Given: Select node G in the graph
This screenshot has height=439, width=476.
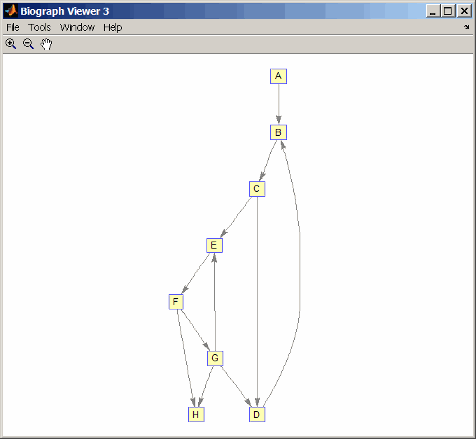Looking at the screenshot, I should pyautogui.click(x=215, y=358).
